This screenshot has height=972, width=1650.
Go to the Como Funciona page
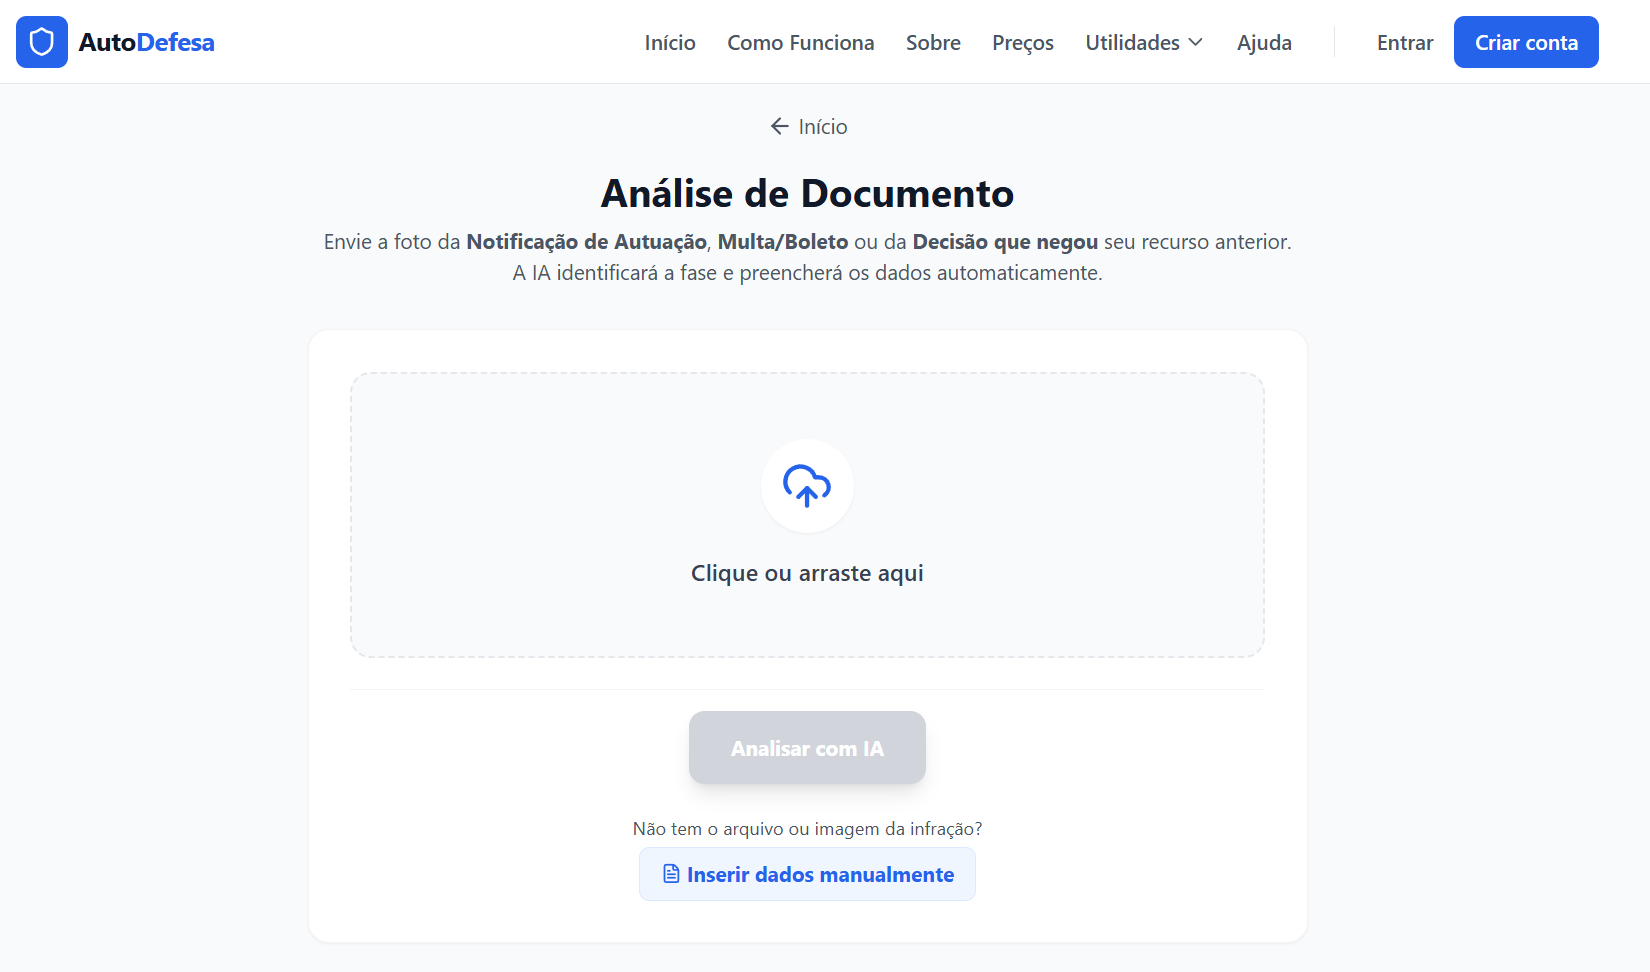[x=801, y=43]
